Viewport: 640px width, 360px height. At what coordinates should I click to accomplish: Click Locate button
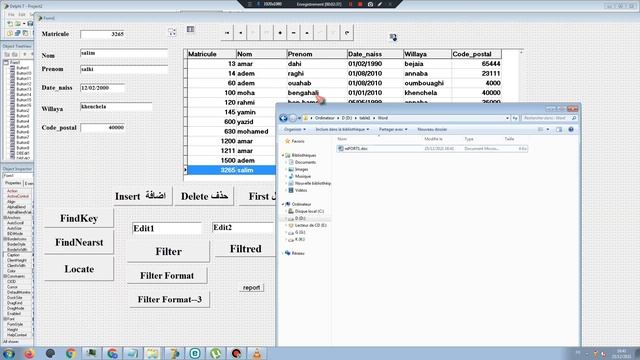point(79,269)
